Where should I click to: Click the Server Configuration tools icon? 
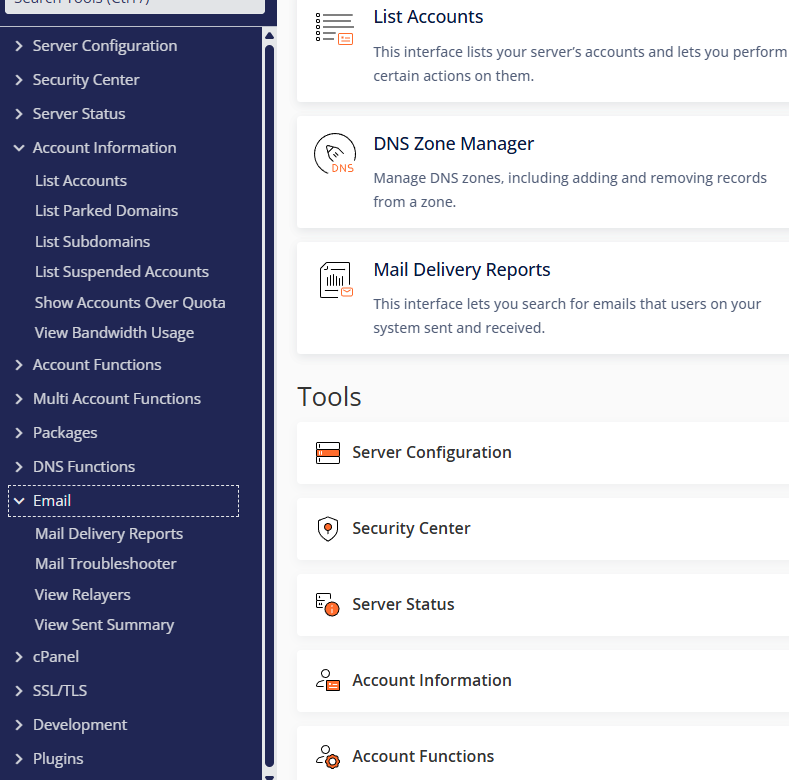pos(328,453)
